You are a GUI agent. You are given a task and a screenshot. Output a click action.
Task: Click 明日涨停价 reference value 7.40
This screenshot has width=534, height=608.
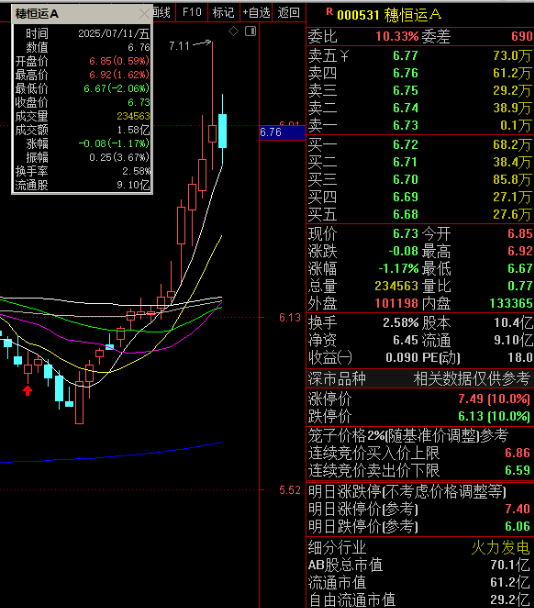pos(517,509)
